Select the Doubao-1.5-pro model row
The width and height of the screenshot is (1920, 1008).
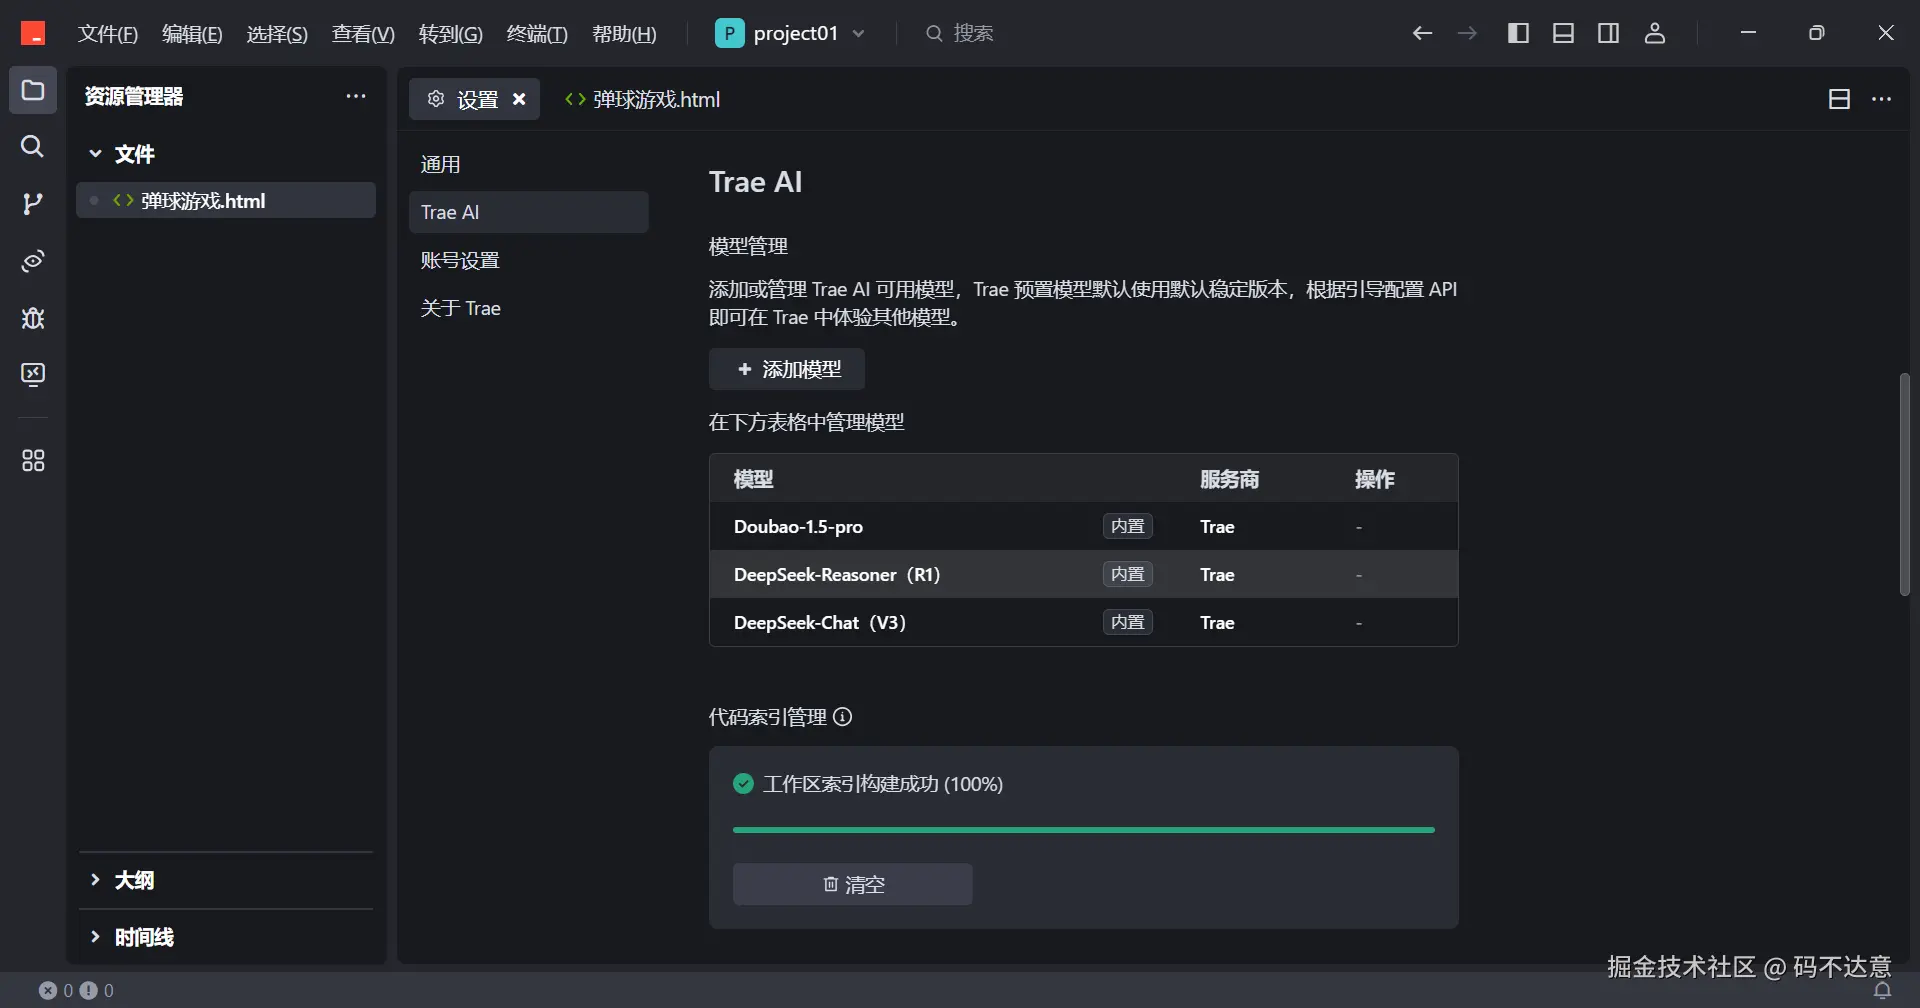[x=1084, y=526]
